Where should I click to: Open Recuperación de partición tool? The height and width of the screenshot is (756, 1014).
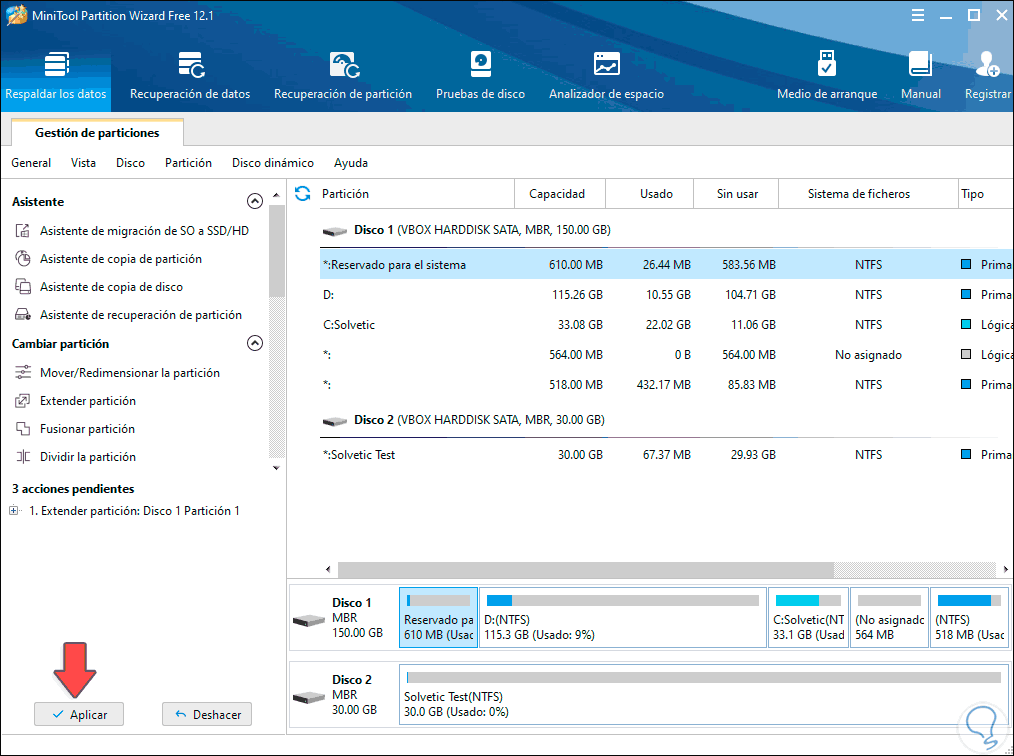coord(343,76)
